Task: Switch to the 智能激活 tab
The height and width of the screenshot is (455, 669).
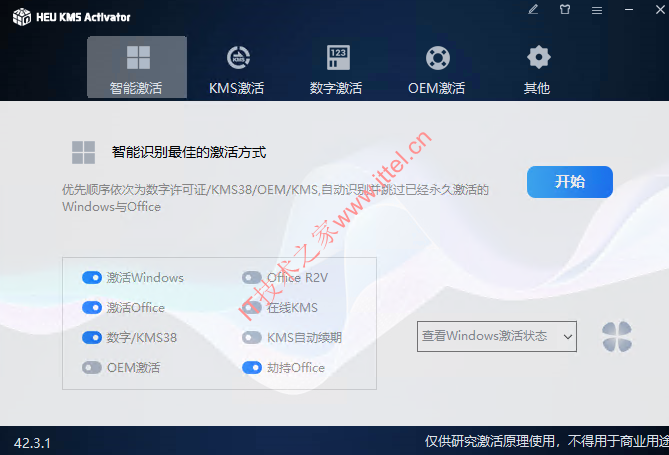Action: [137, 67]
